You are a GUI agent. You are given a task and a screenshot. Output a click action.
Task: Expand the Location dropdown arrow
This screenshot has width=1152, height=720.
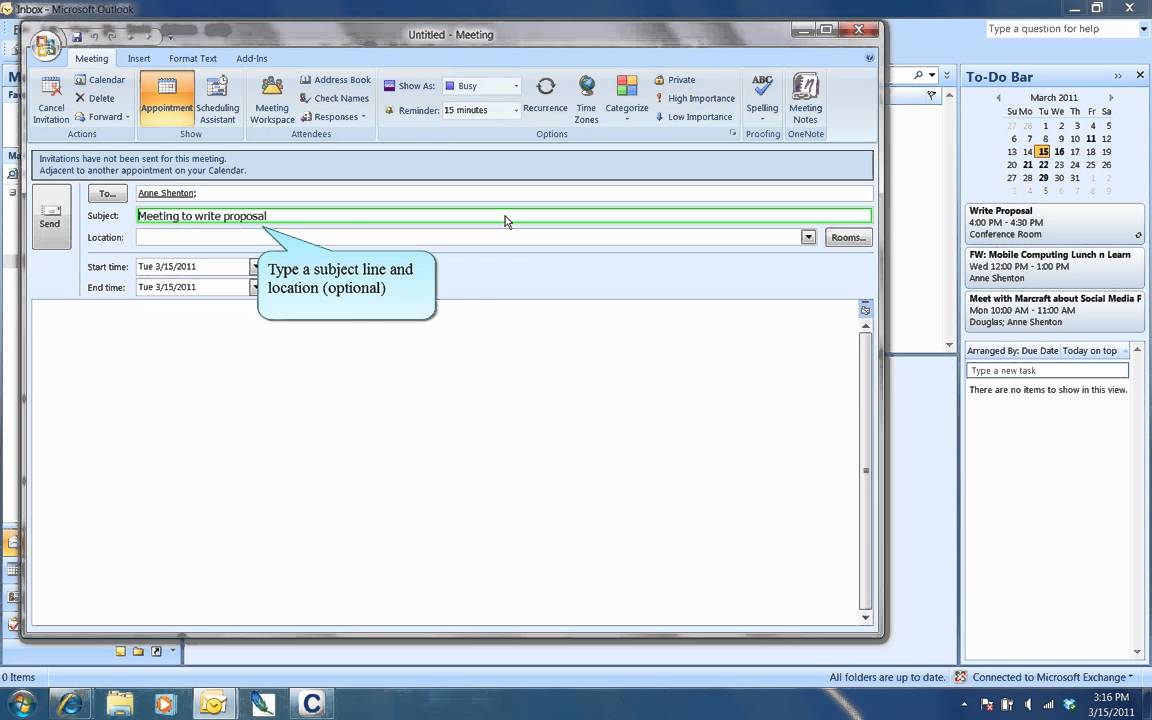coord(808,237)
